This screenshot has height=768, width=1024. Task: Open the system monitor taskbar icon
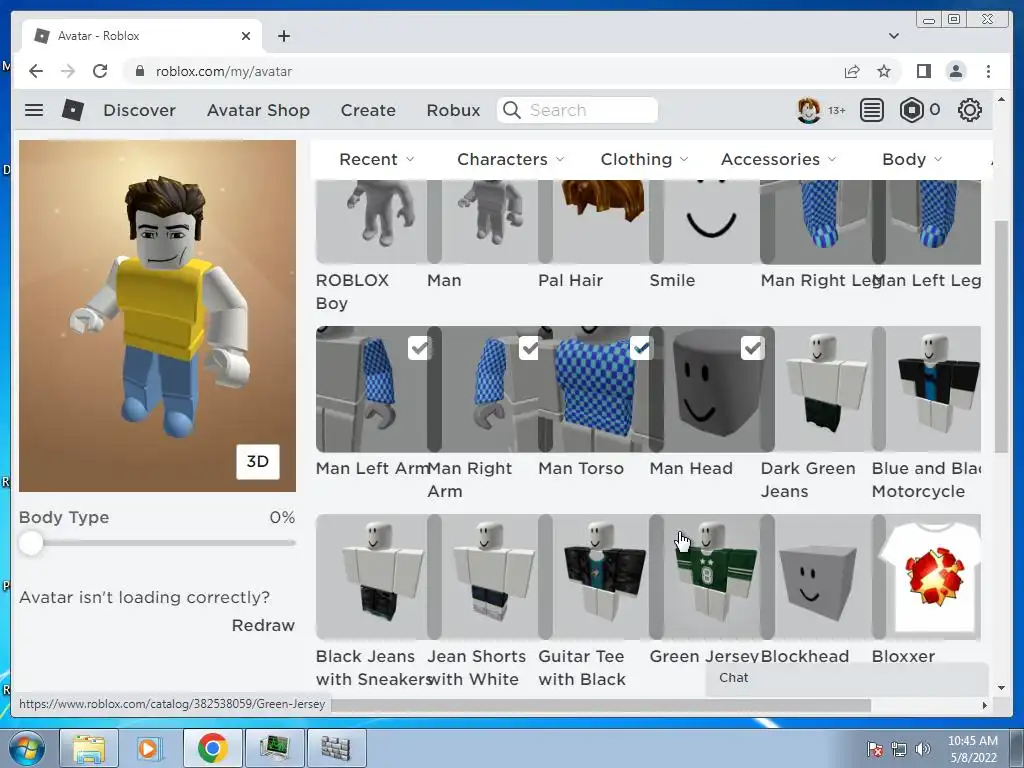275,748
